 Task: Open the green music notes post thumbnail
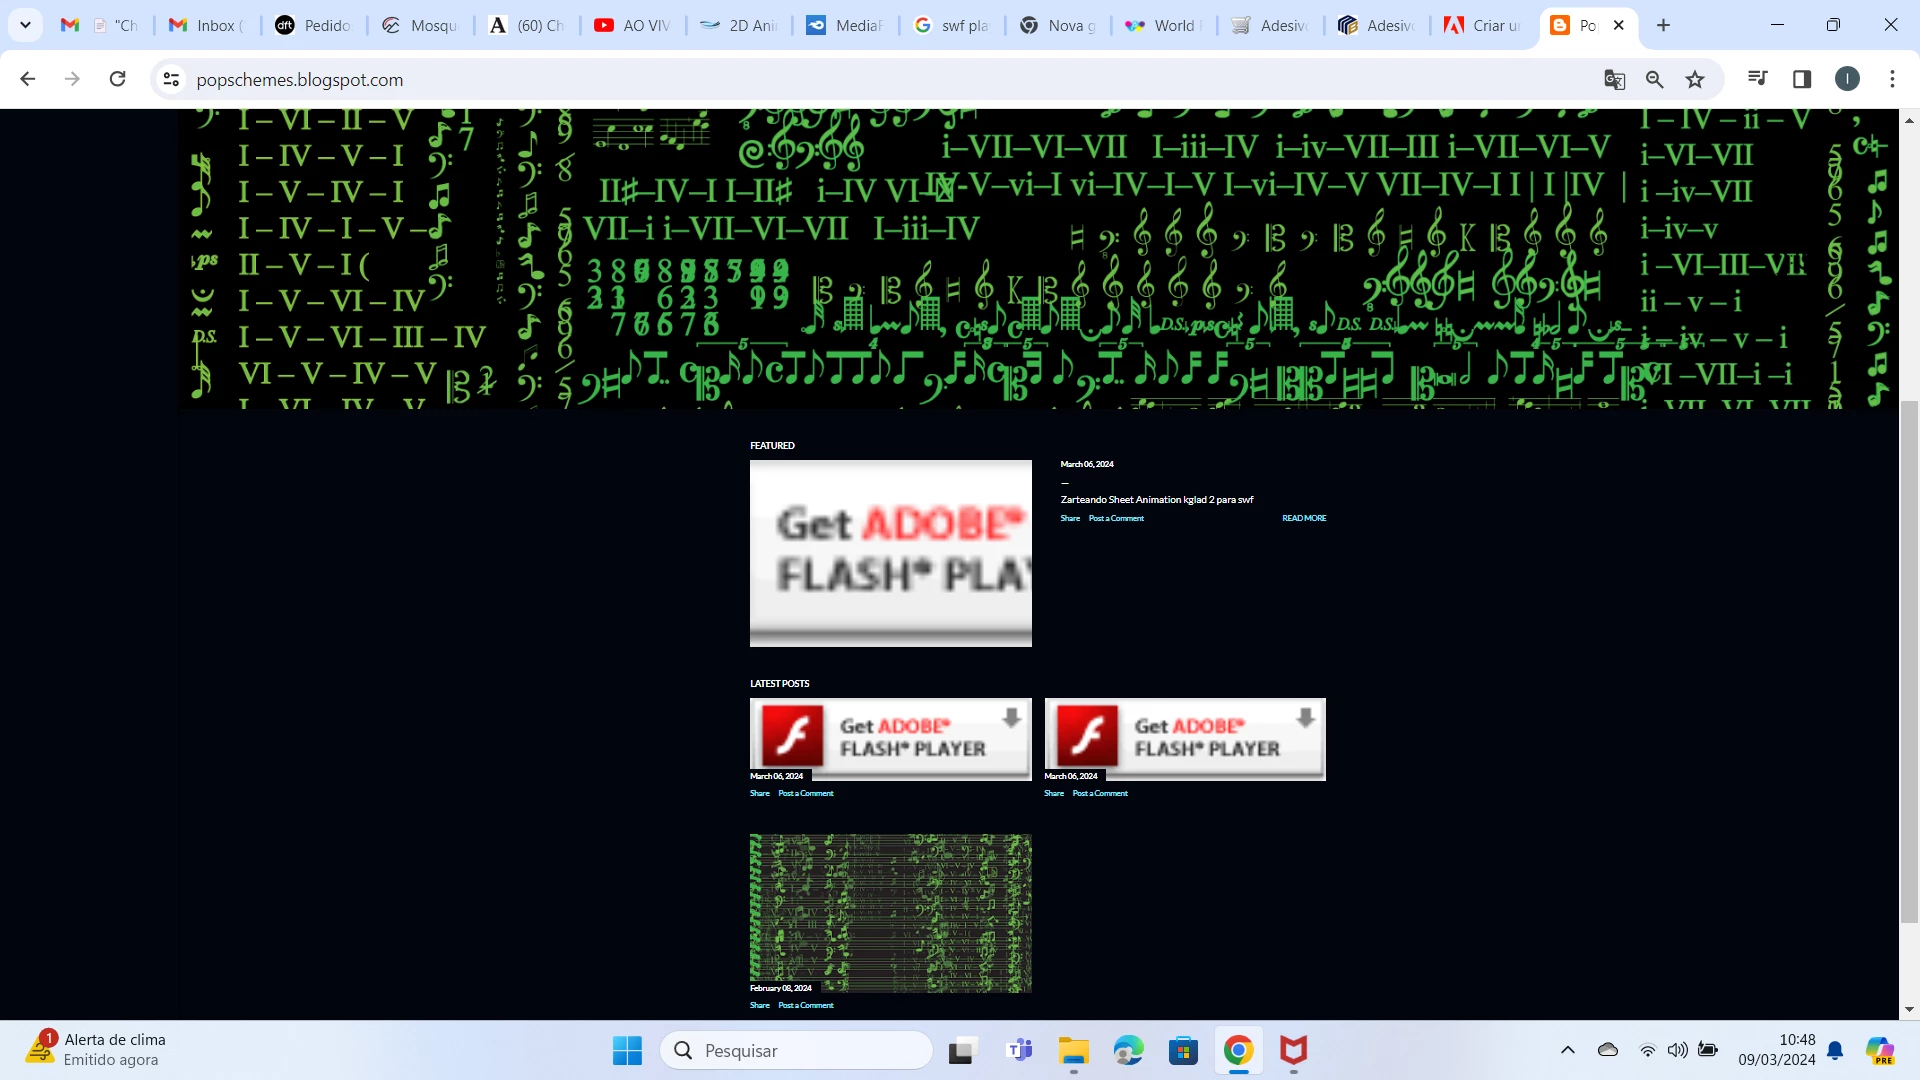click(x=890, y=912)
